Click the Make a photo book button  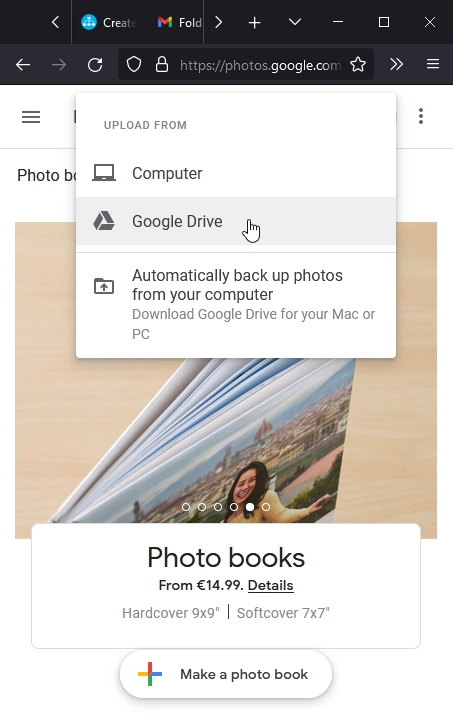[226, 675]
